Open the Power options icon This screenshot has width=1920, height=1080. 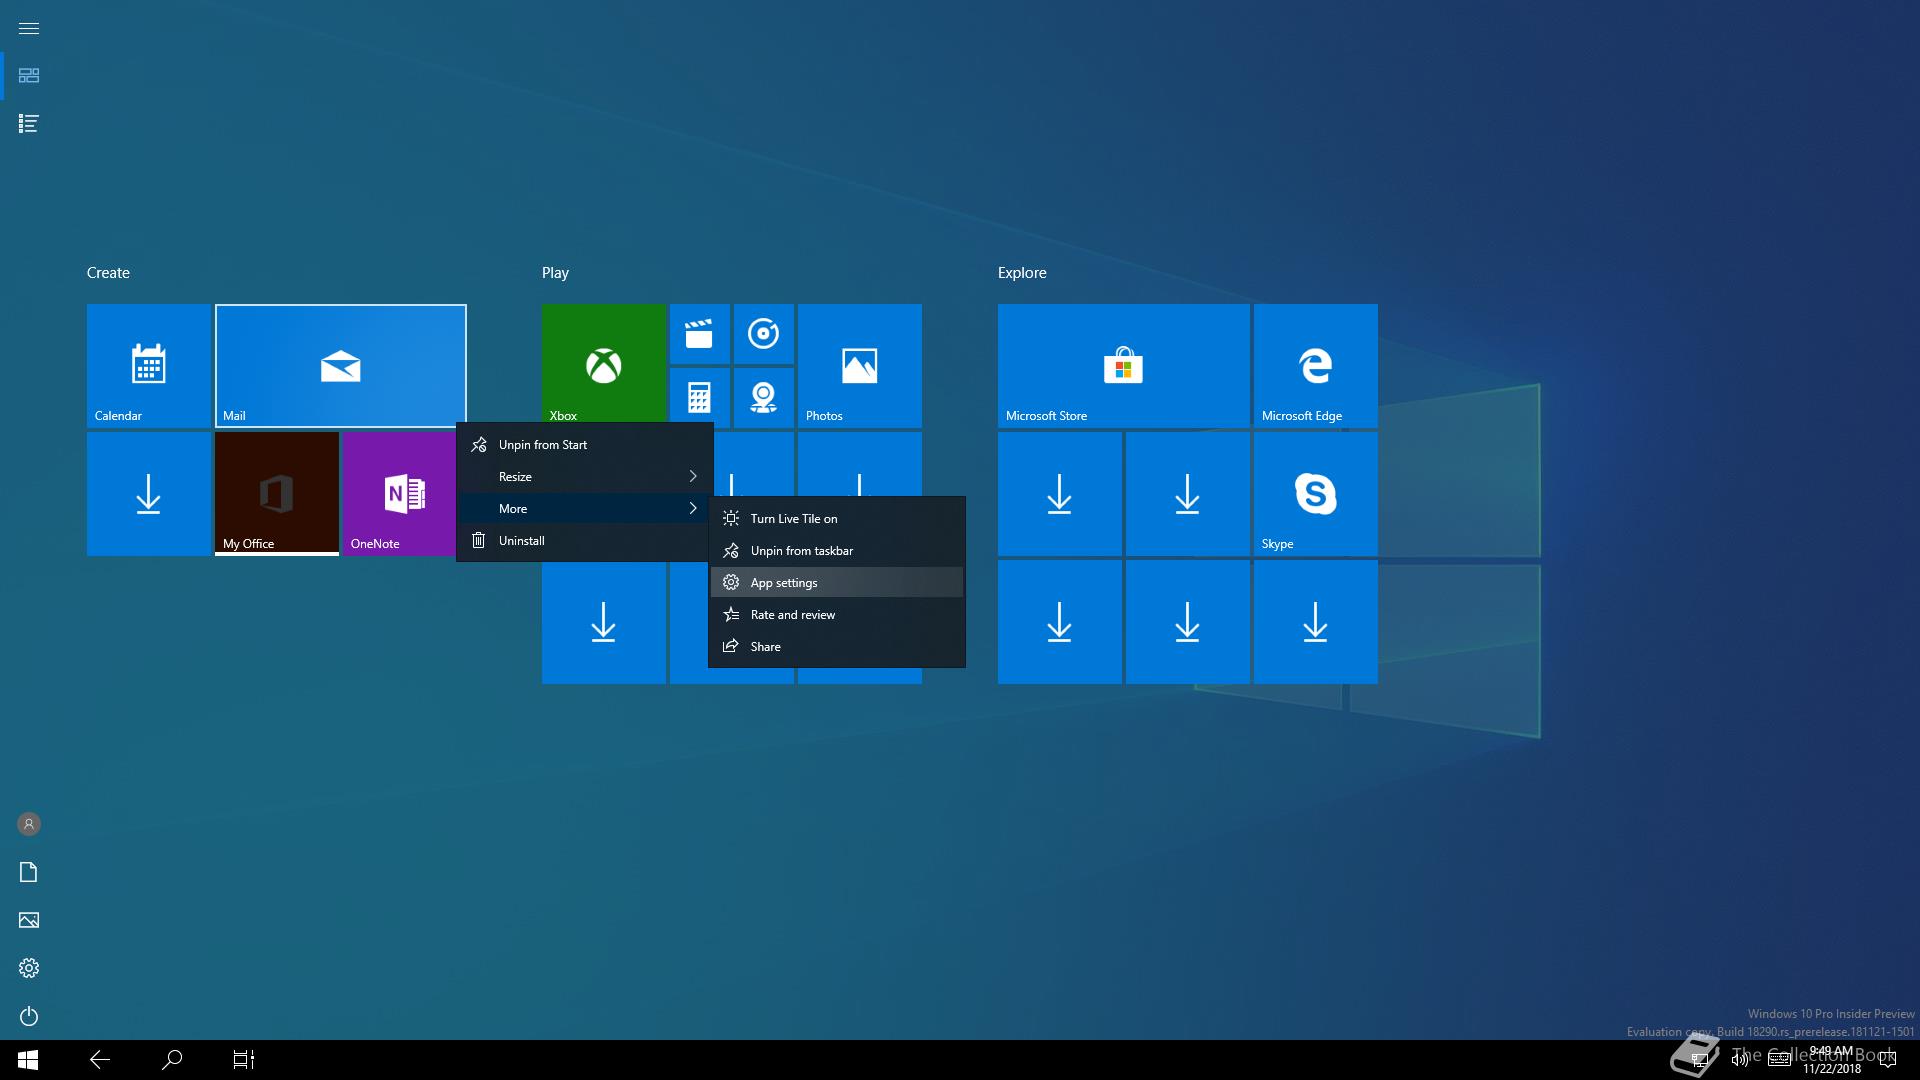[x=29, y=1016]
